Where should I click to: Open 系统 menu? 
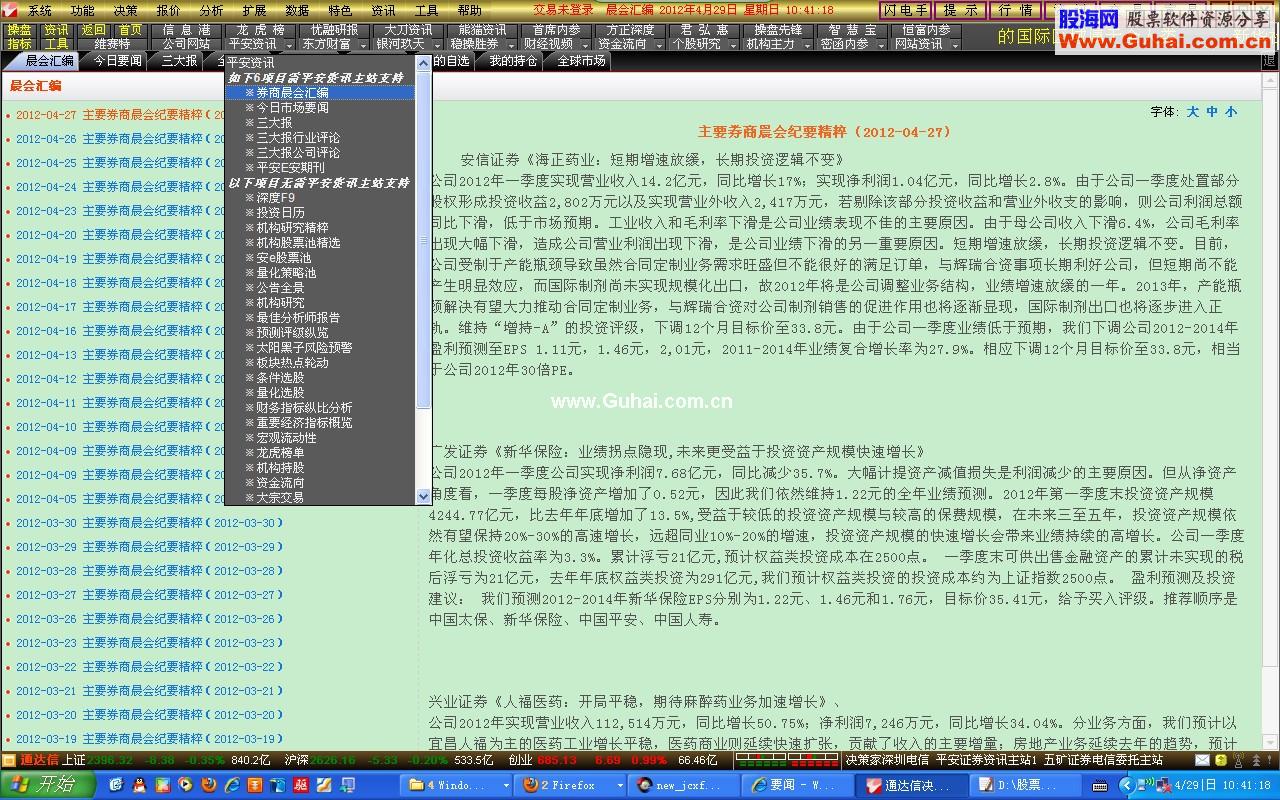pyautogui.click(x=39, y=10)
